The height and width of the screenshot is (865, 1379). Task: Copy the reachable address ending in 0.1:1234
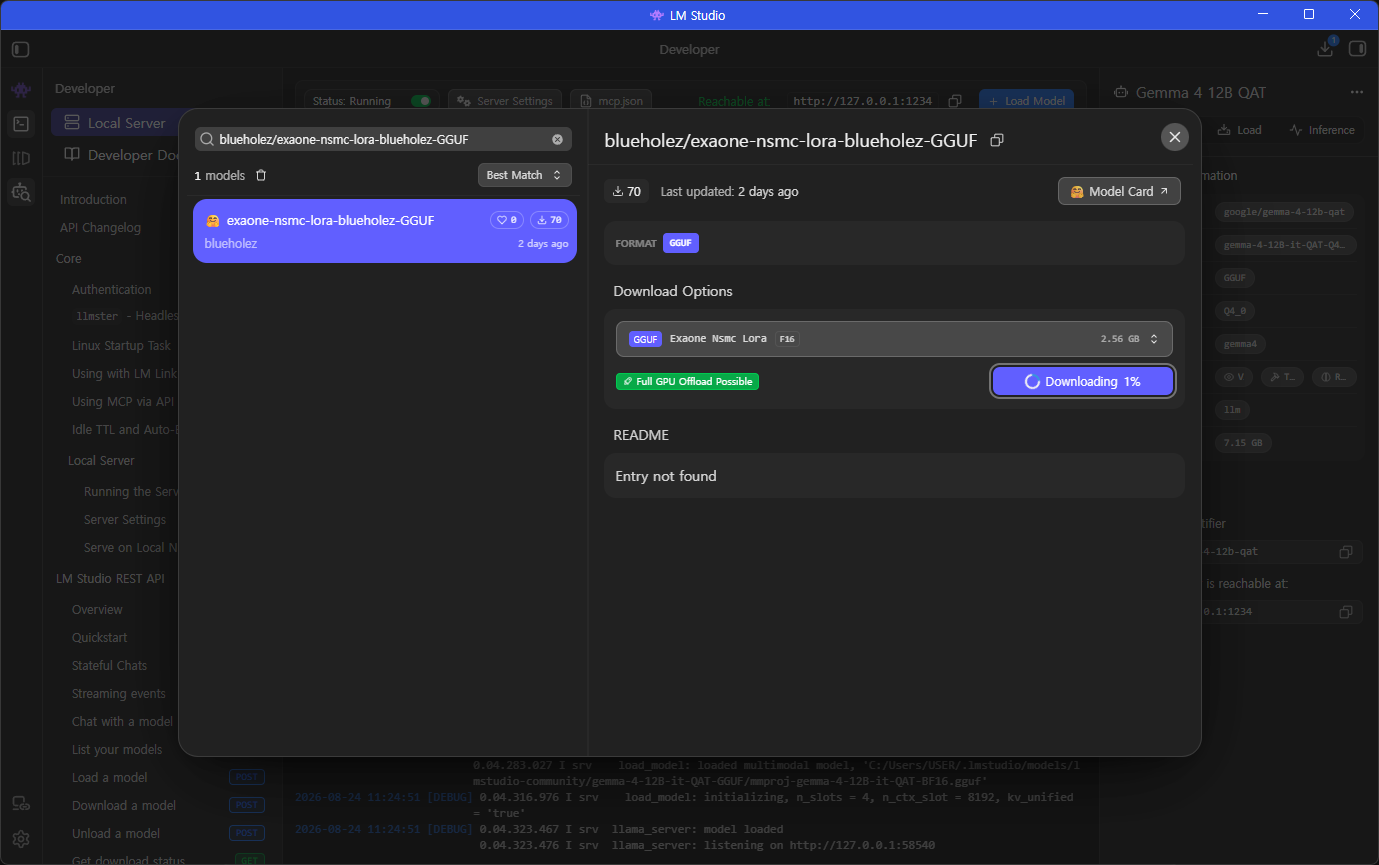tap(1346, 611)
